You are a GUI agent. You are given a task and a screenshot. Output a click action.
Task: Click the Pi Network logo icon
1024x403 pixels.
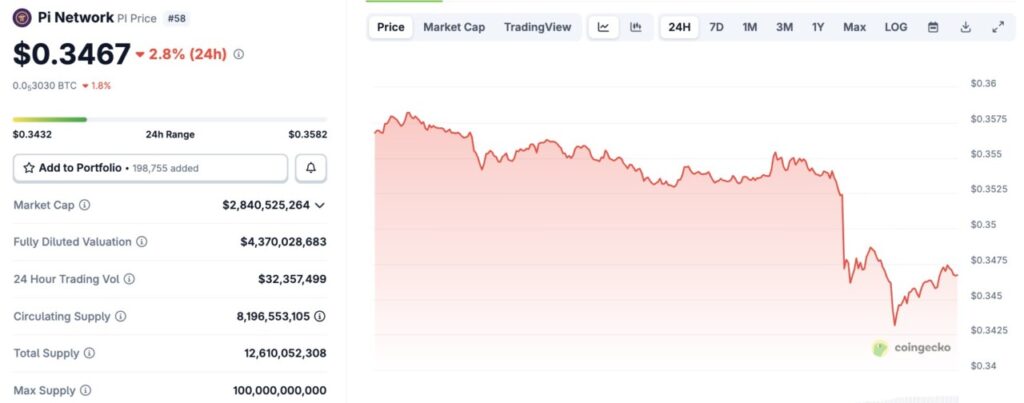click(22, 16)
